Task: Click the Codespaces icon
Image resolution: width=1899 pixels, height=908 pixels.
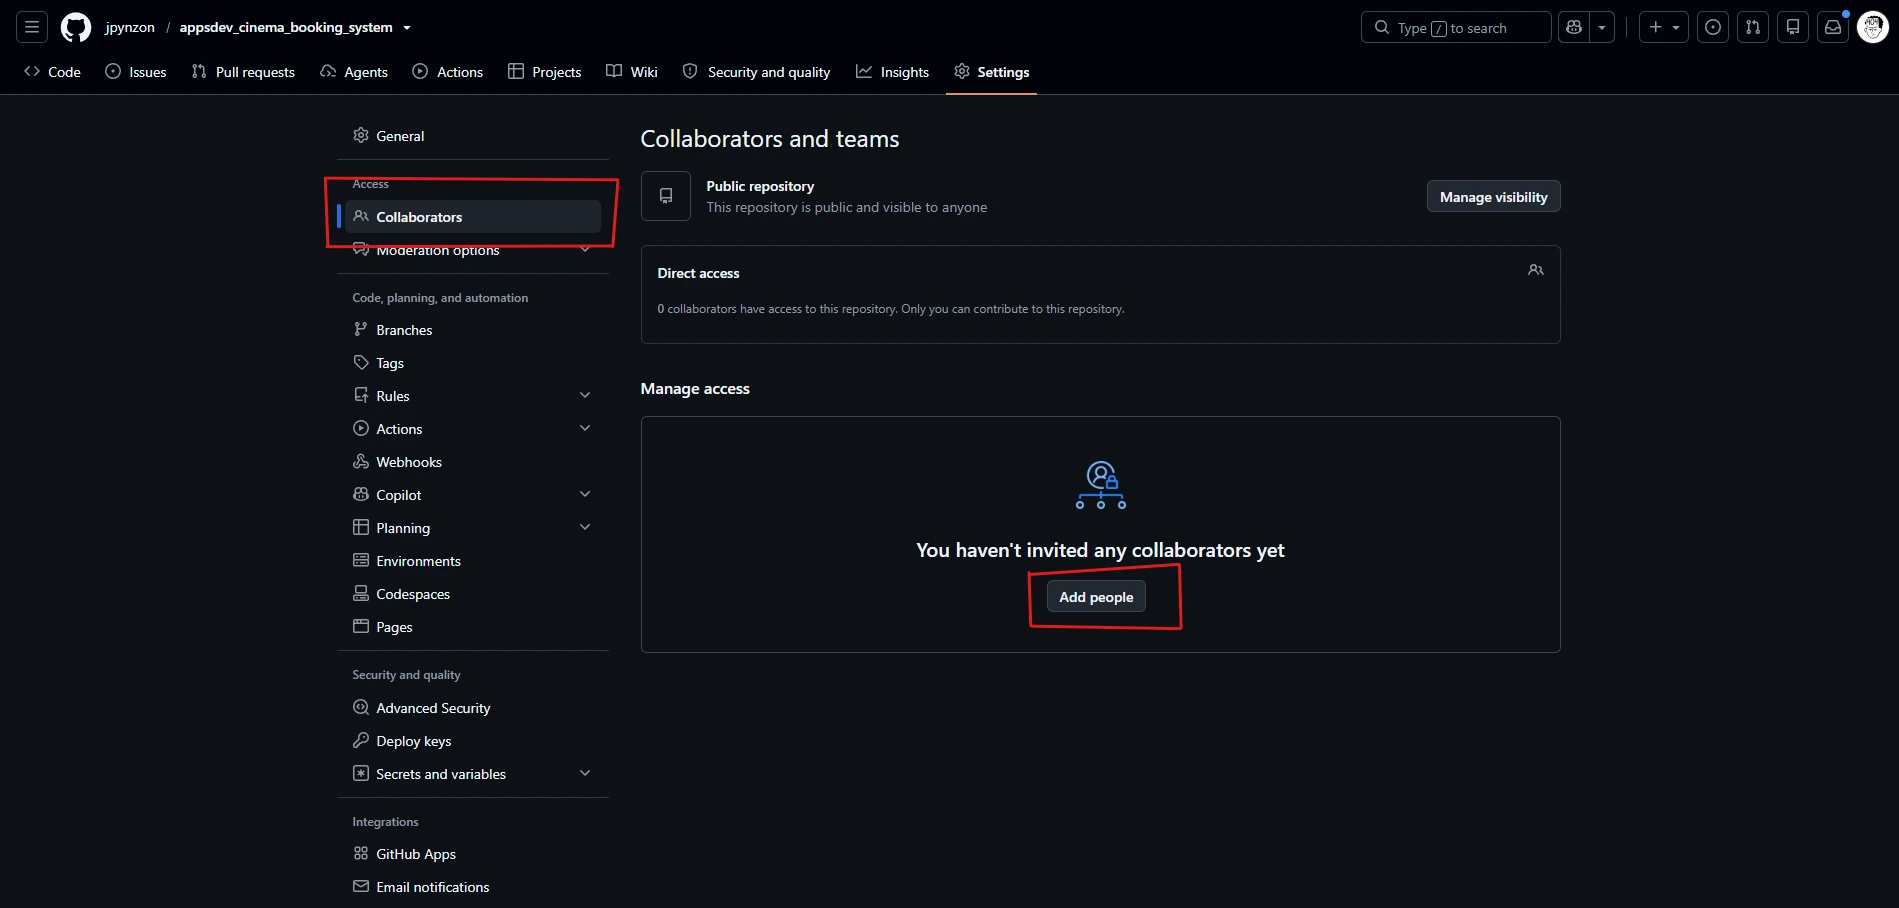Action: tap(361, 593)
